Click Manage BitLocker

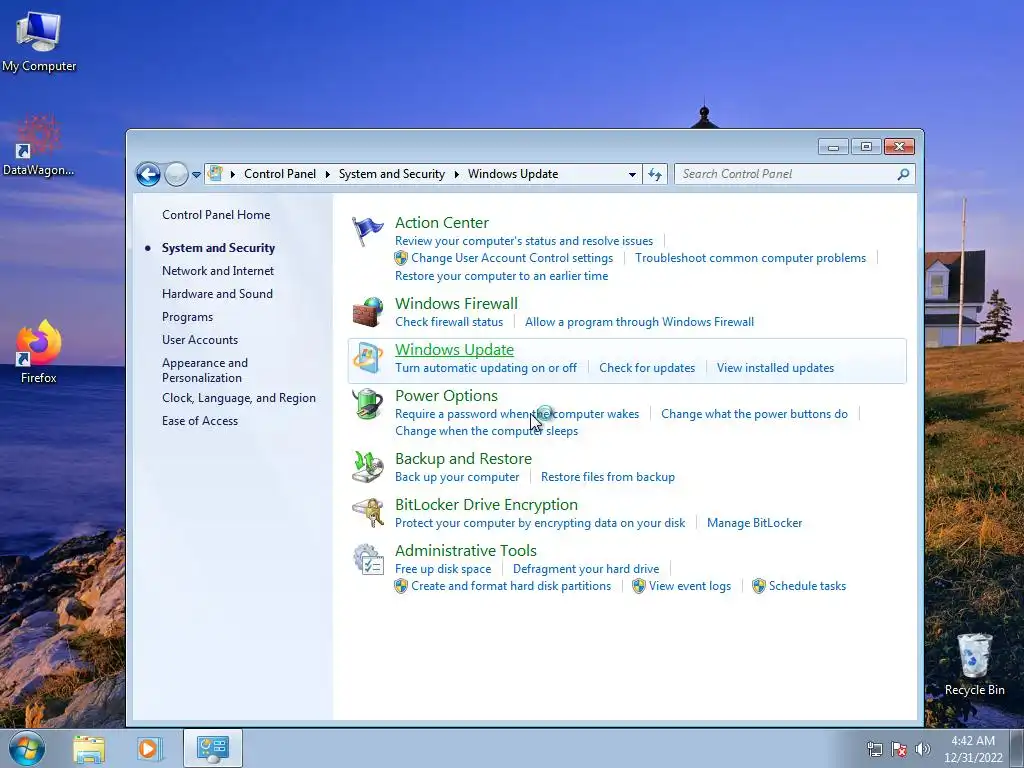tap(754, 523)
